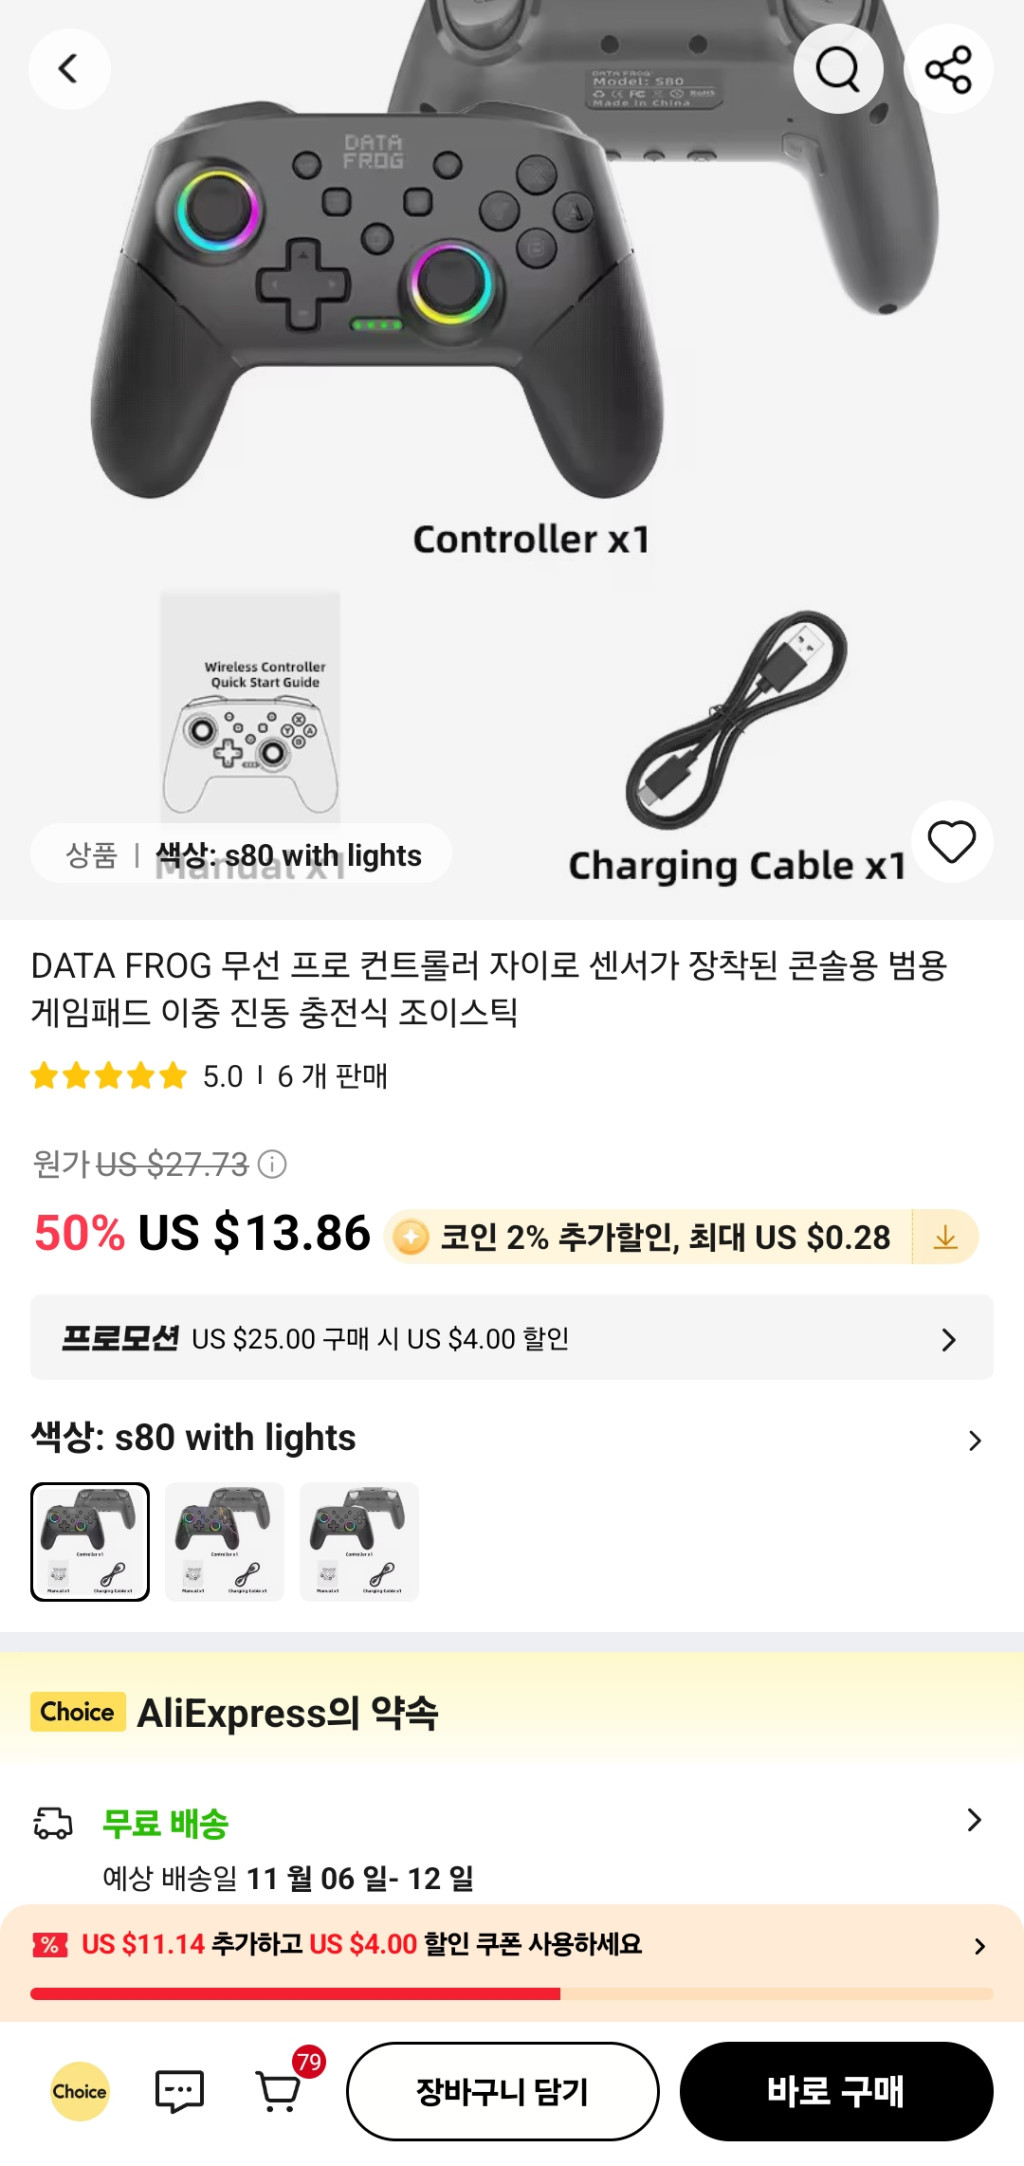Tap the 바로 구매 button
The width and height of the screenshot is (1024, 2166).
pyautogui.click(x=836, y=2091)
